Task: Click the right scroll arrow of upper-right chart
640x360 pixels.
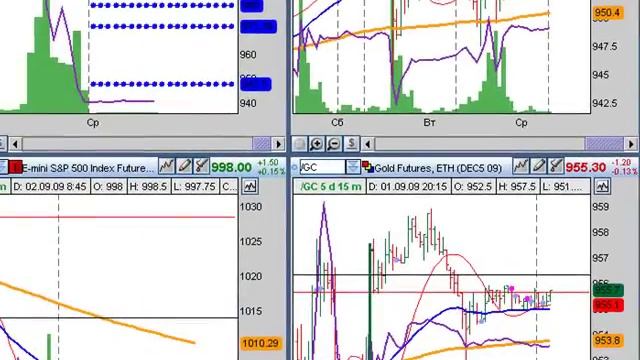Action: pyautogui.click(x=631, y=144)
